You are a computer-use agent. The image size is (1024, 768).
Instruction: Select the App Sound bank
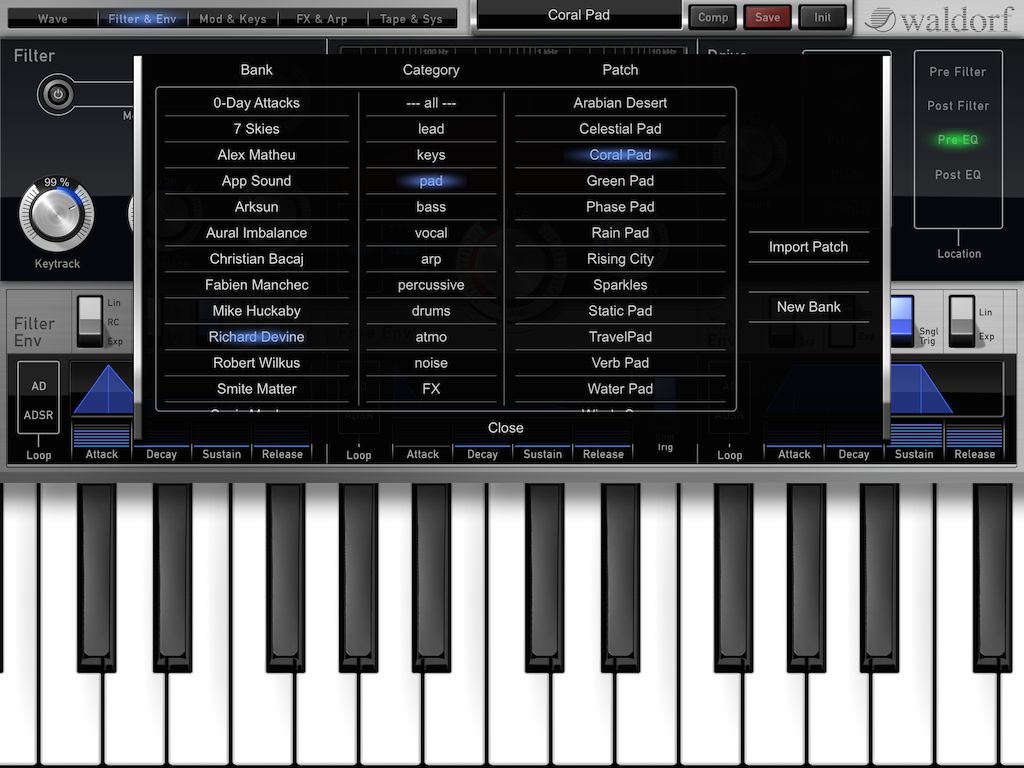pyautogui.click(x=257, y=181)
